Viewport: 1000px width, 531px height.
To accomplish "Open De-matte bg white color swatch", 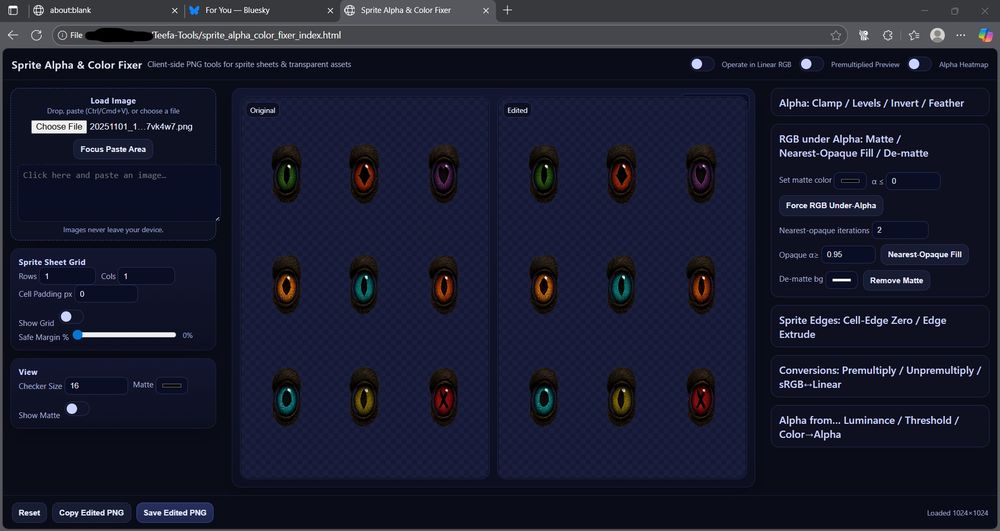I will tap(841, 280).
